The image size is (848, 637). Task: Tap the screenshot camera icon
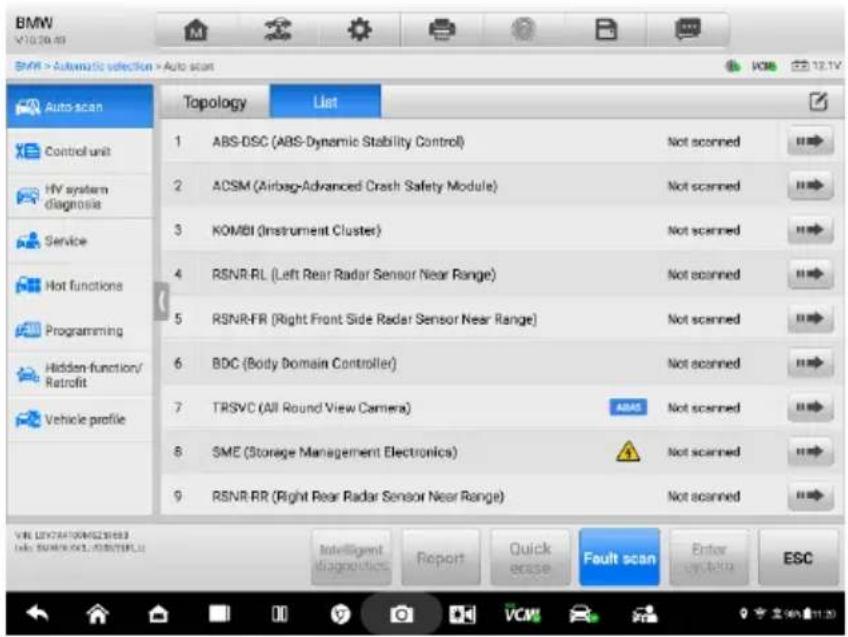401,614
